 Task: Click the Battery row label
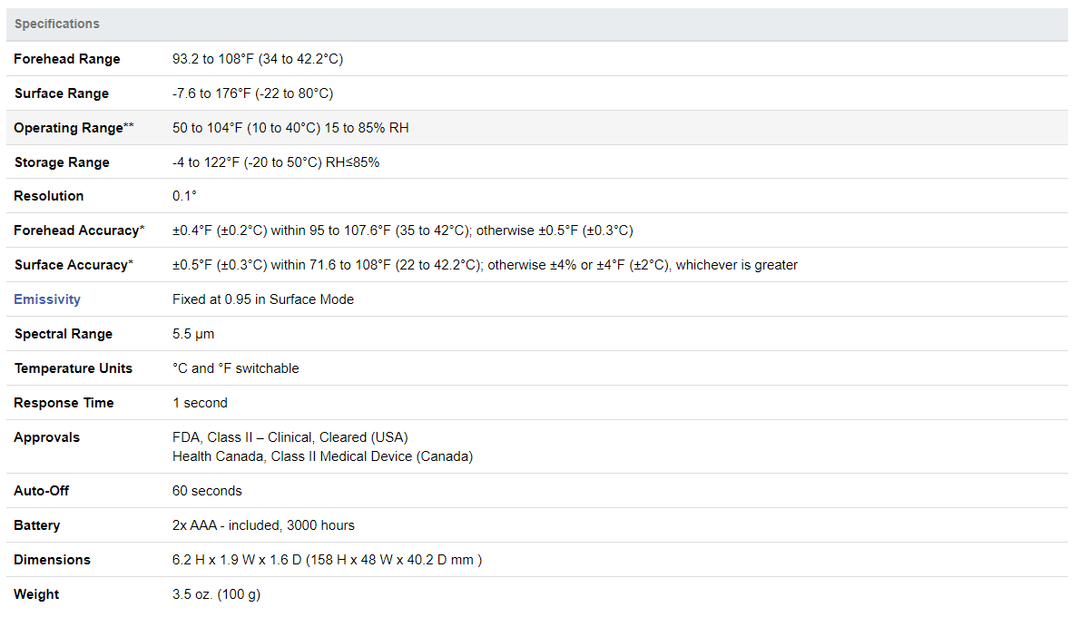click(37, 525)
